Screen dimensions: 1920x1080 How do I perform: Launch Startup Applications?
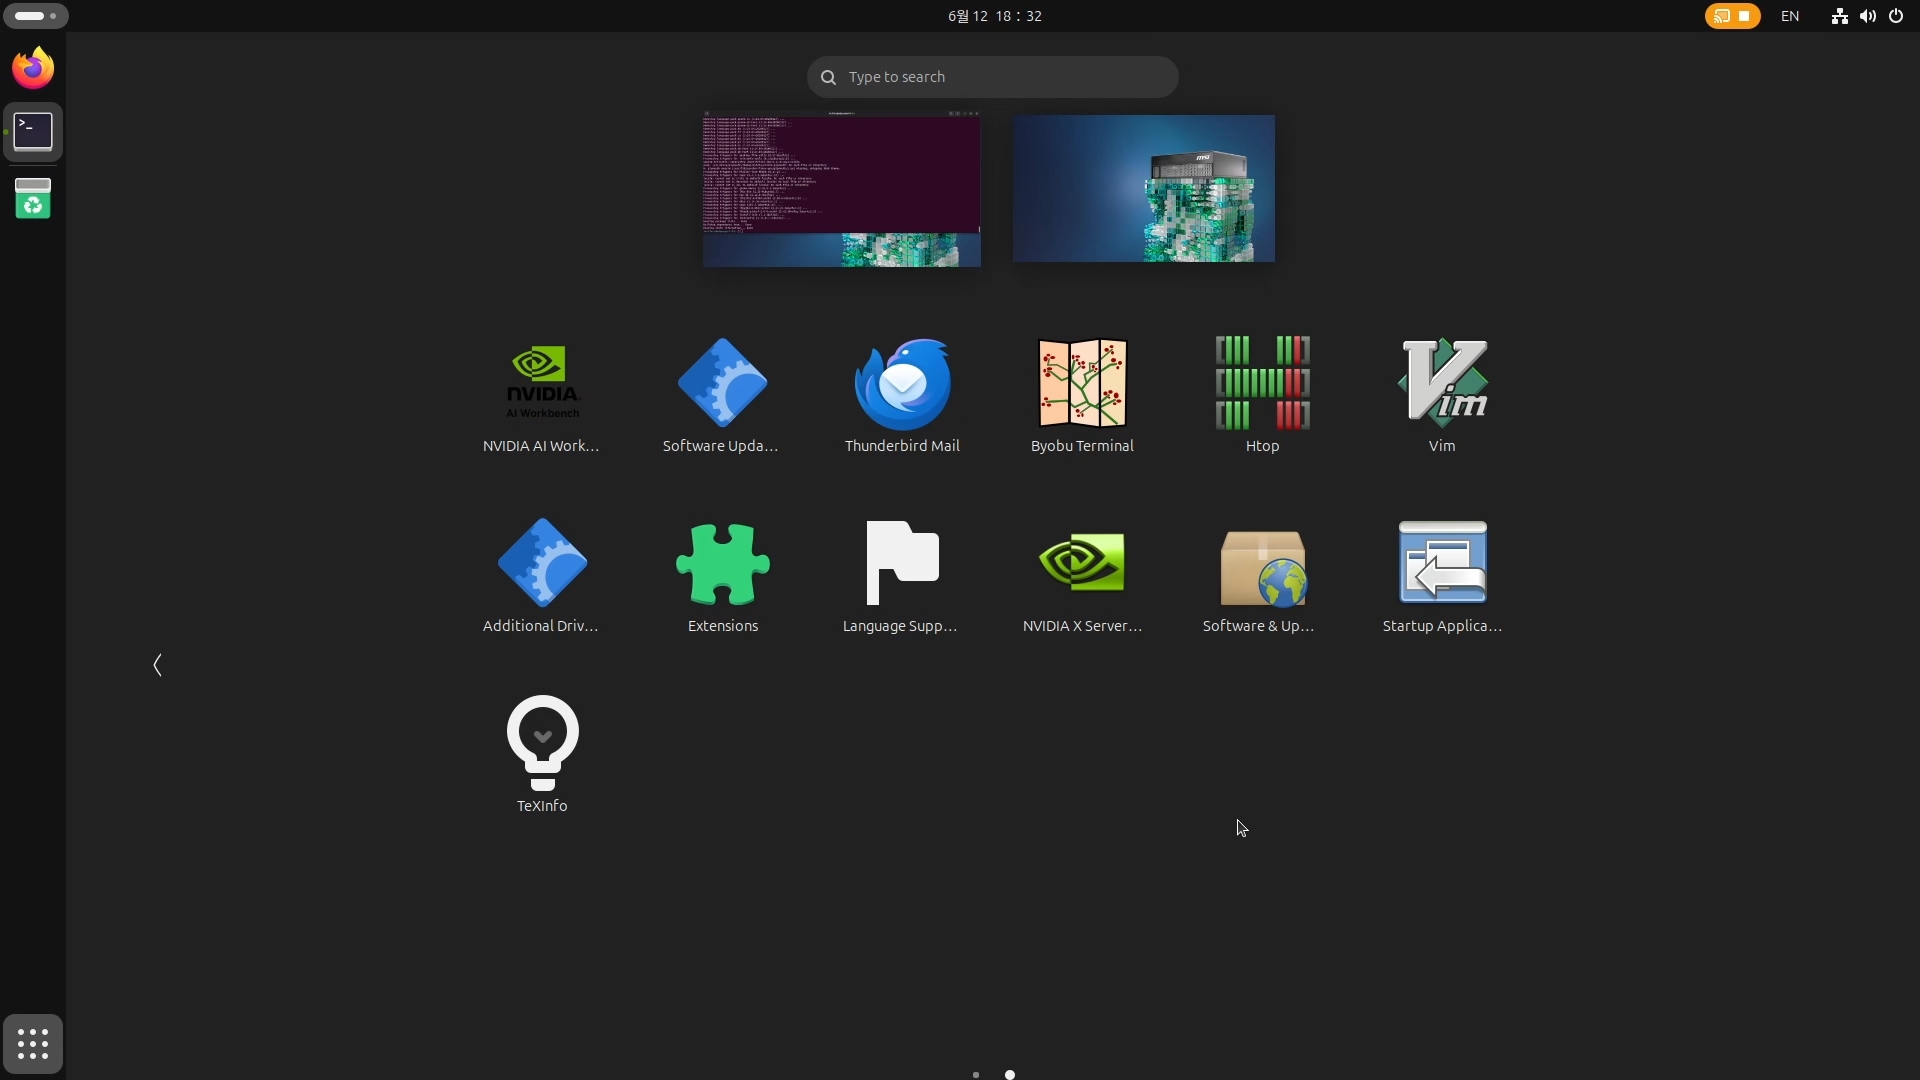click(1442, 576)
